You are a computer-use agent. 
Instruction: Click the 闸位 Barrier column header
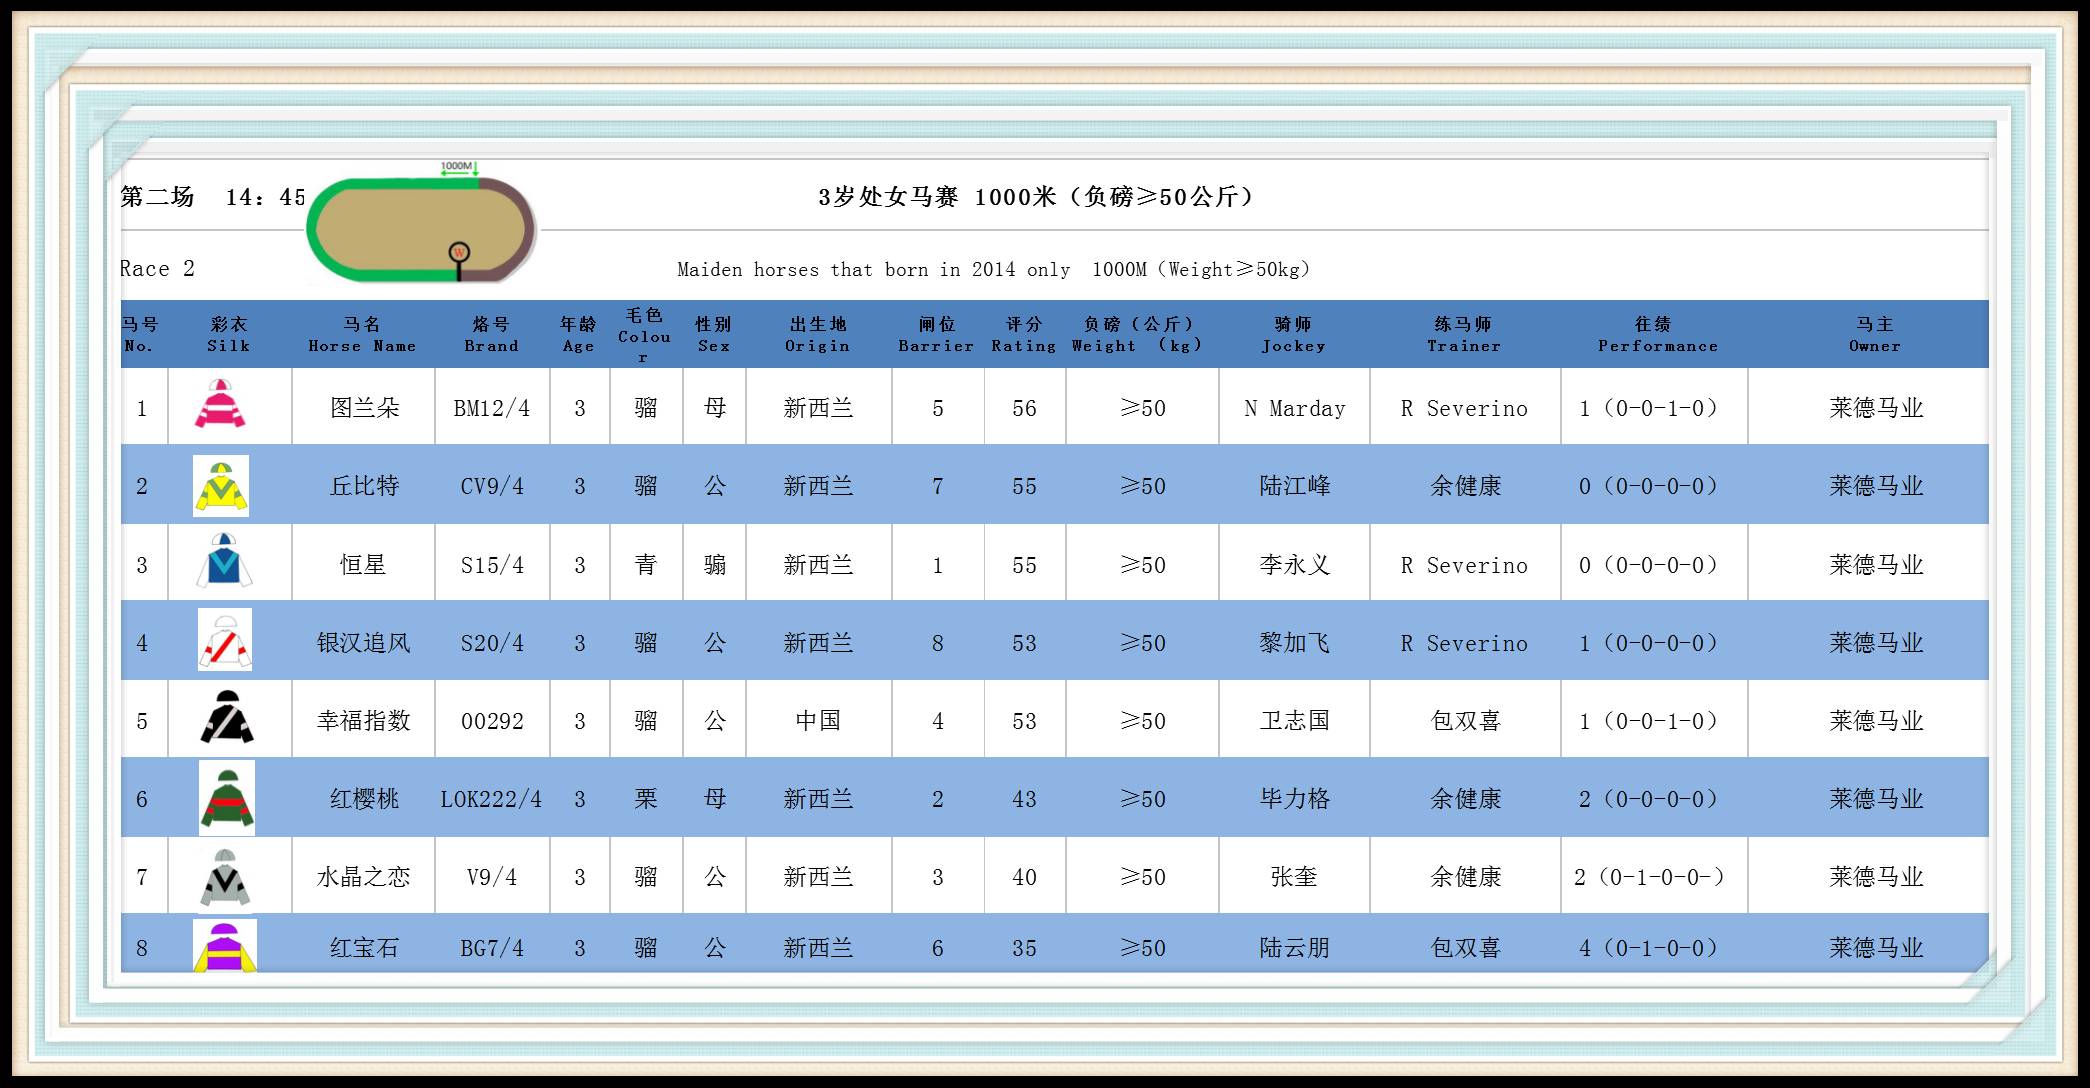(936, 334)
